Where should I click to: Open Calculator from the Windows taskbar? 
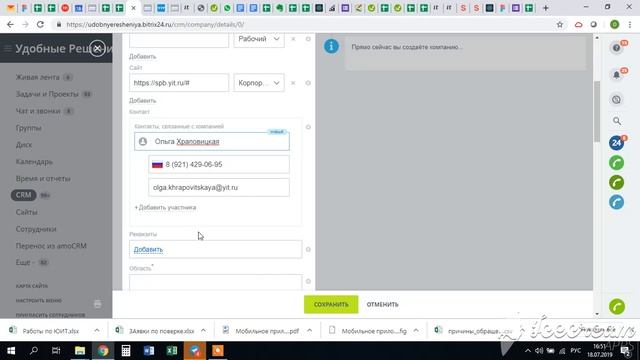pyautogui.click(x=126, y=351)
